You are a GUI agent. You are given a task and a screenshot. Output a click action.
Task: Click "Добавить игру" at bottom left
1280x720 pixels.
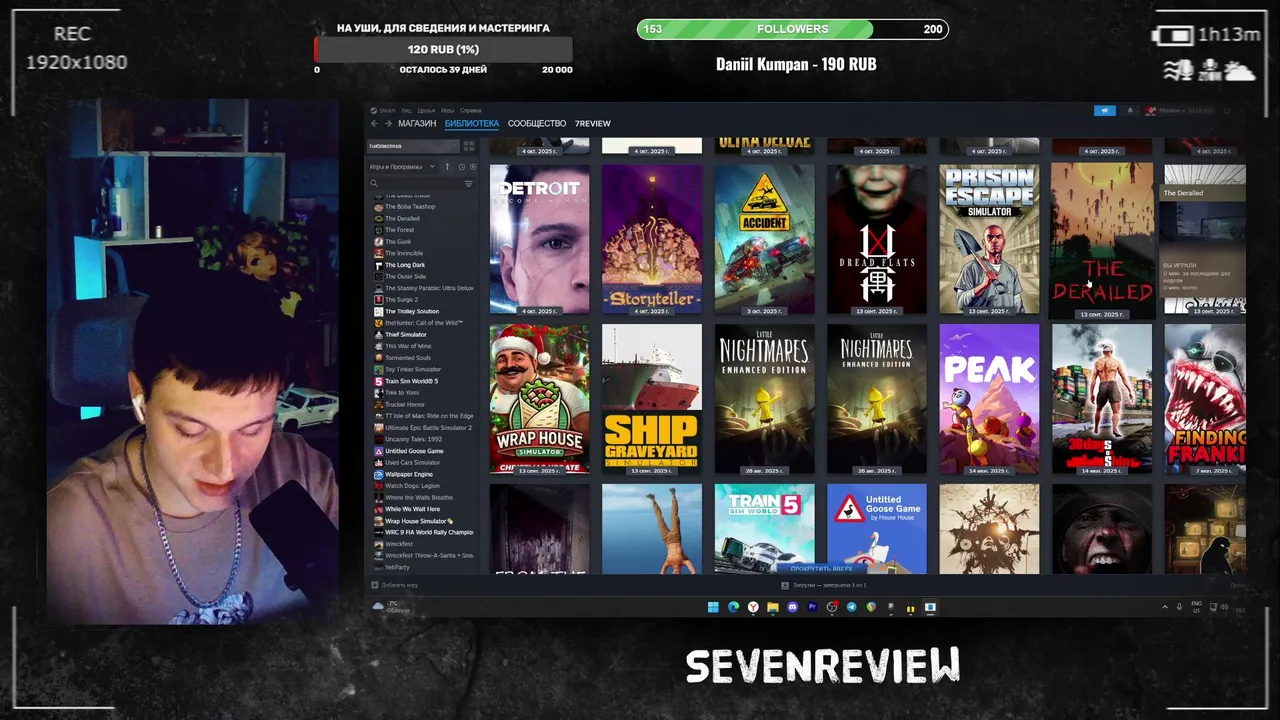(x=395, y=585)
